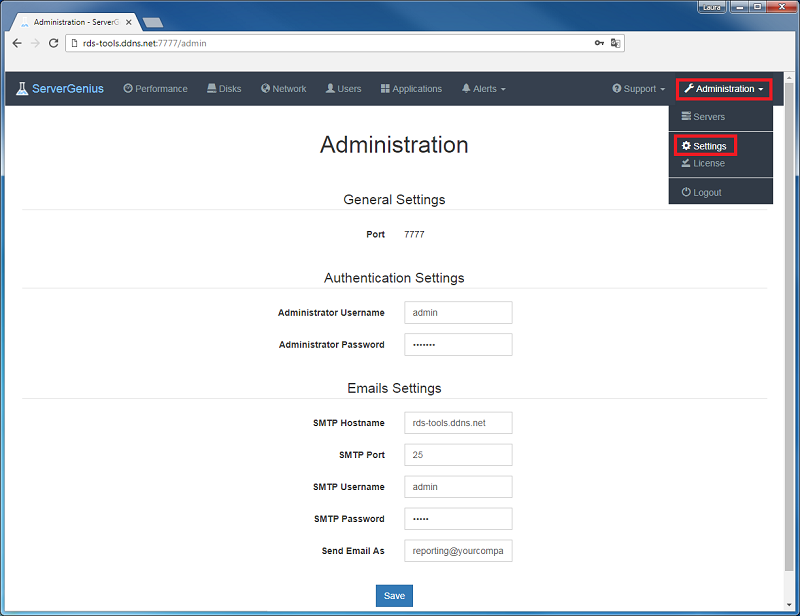Click the Send Email As field

pyautogui.click(x=458, y=551)
